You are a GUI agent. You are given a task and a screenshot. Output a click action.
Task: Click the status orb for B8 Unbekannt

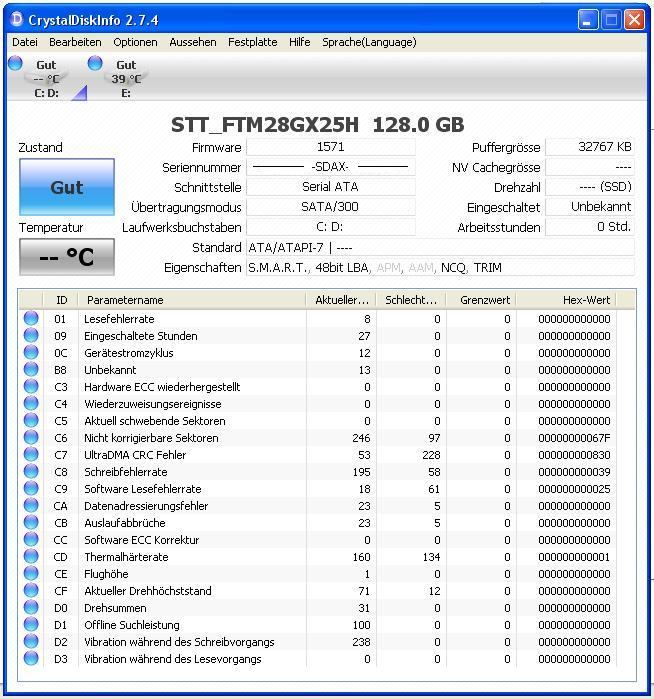click(x=31, y=369)
